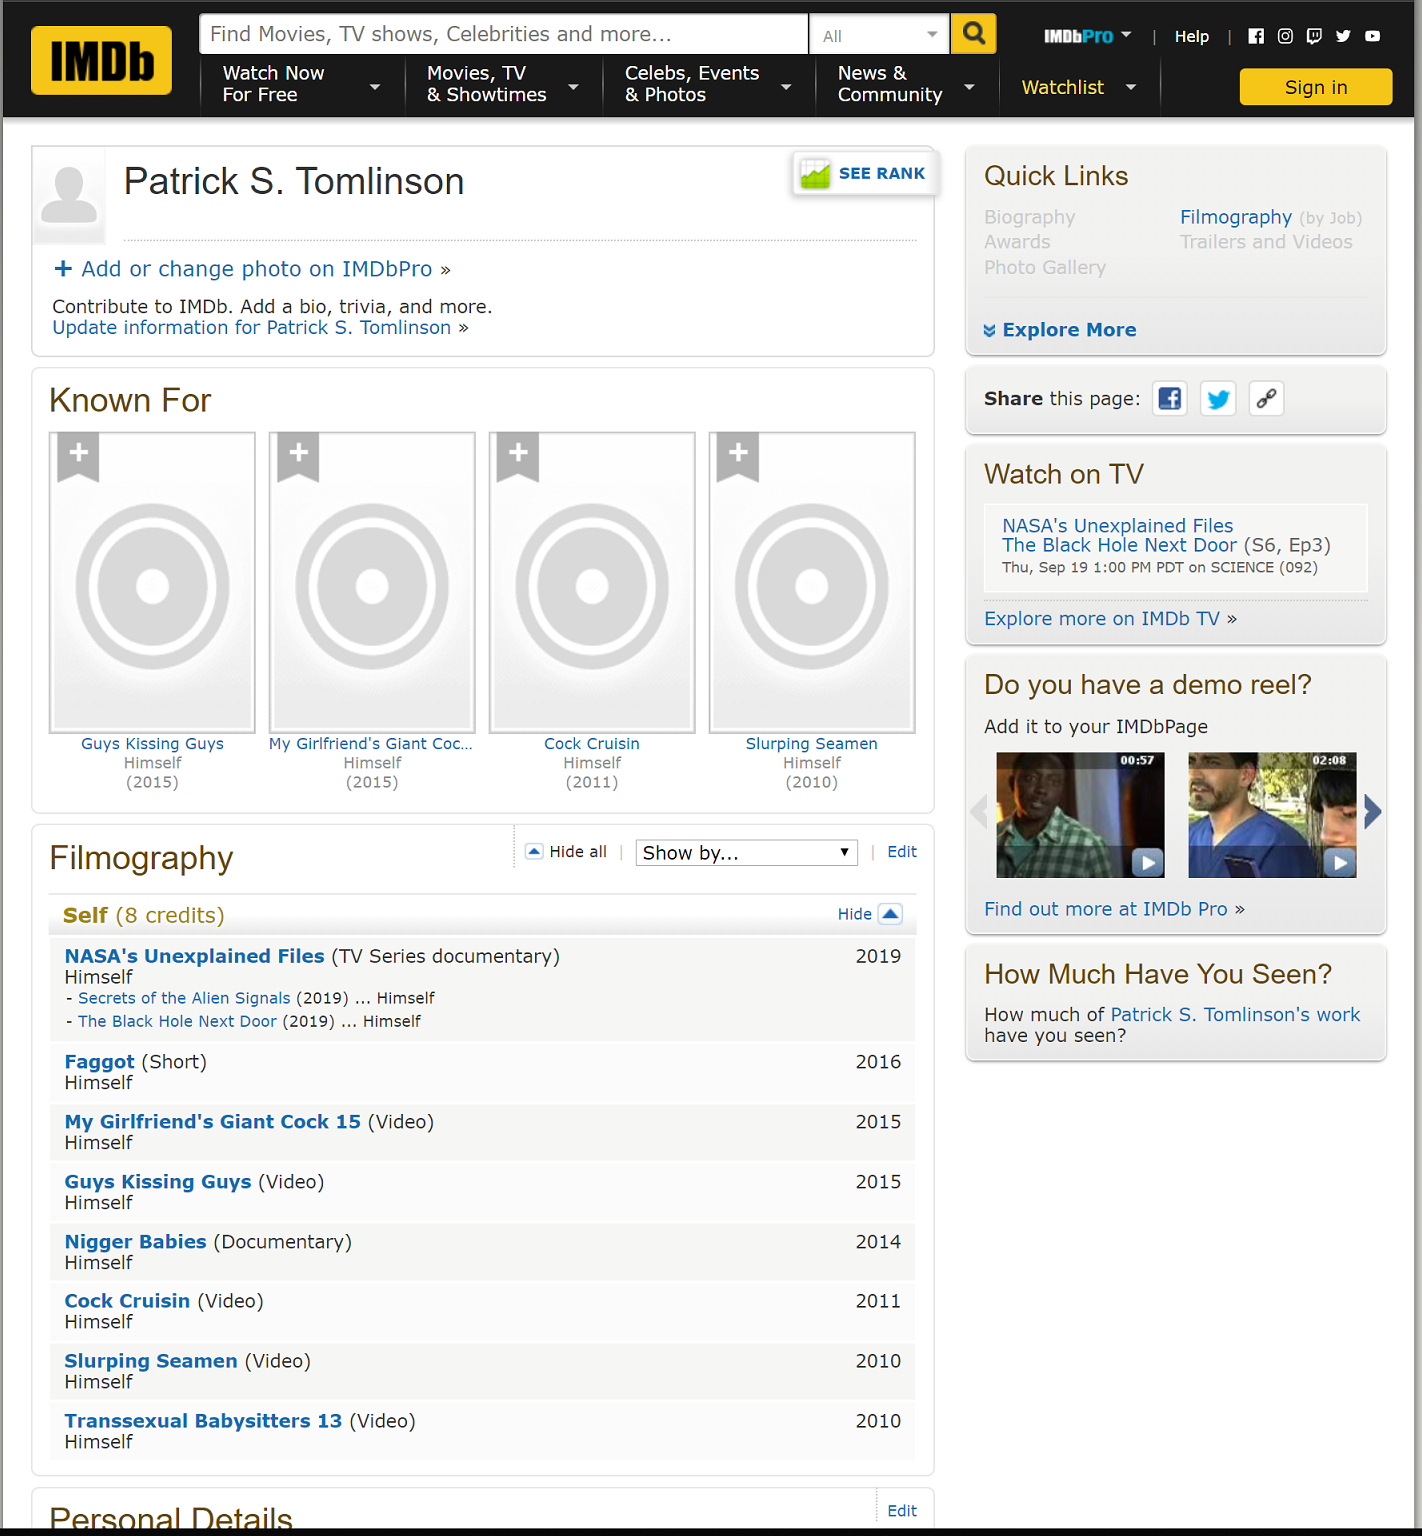Focus the Find Movies, TV shows search field
Image resolution: width=1422 pixels, height=1536 pixels.
tap(504, 34)
